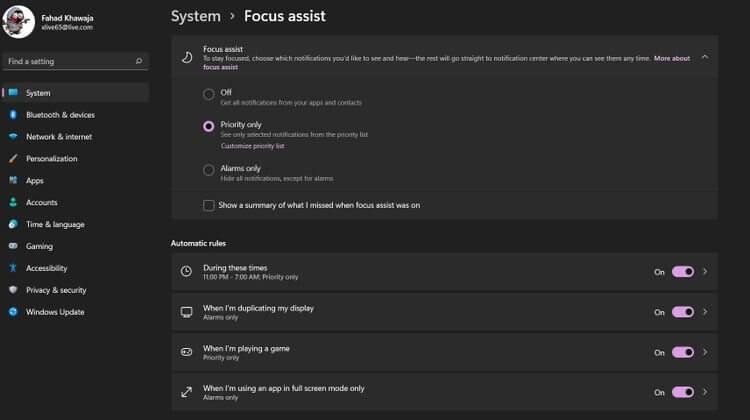Click the Gaming controller icon in sidebar
Screen dimensions: 750x420
pos(13,246)
